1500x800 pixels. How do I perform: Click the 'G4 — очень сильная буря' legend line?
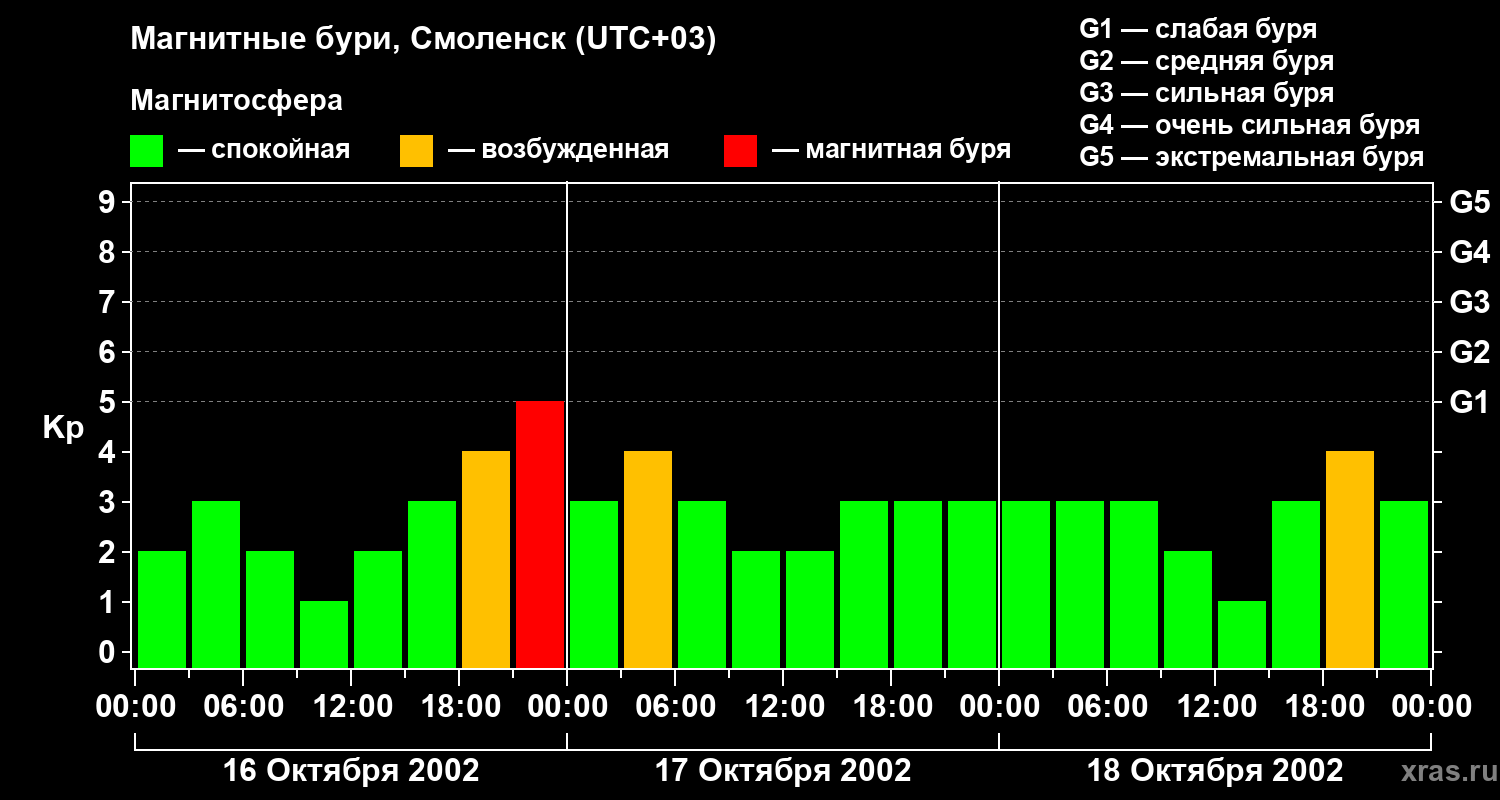tap(1250, 125)
